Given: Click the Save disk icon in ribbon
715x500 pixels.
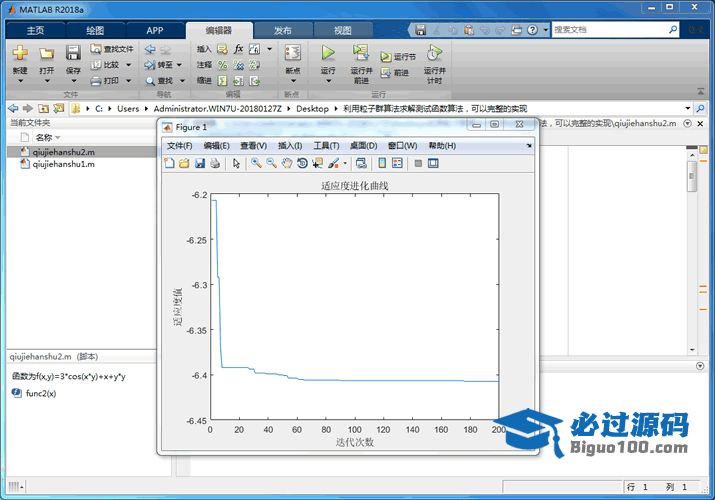Looking at the screenshot, I should [x=73, y=52].
